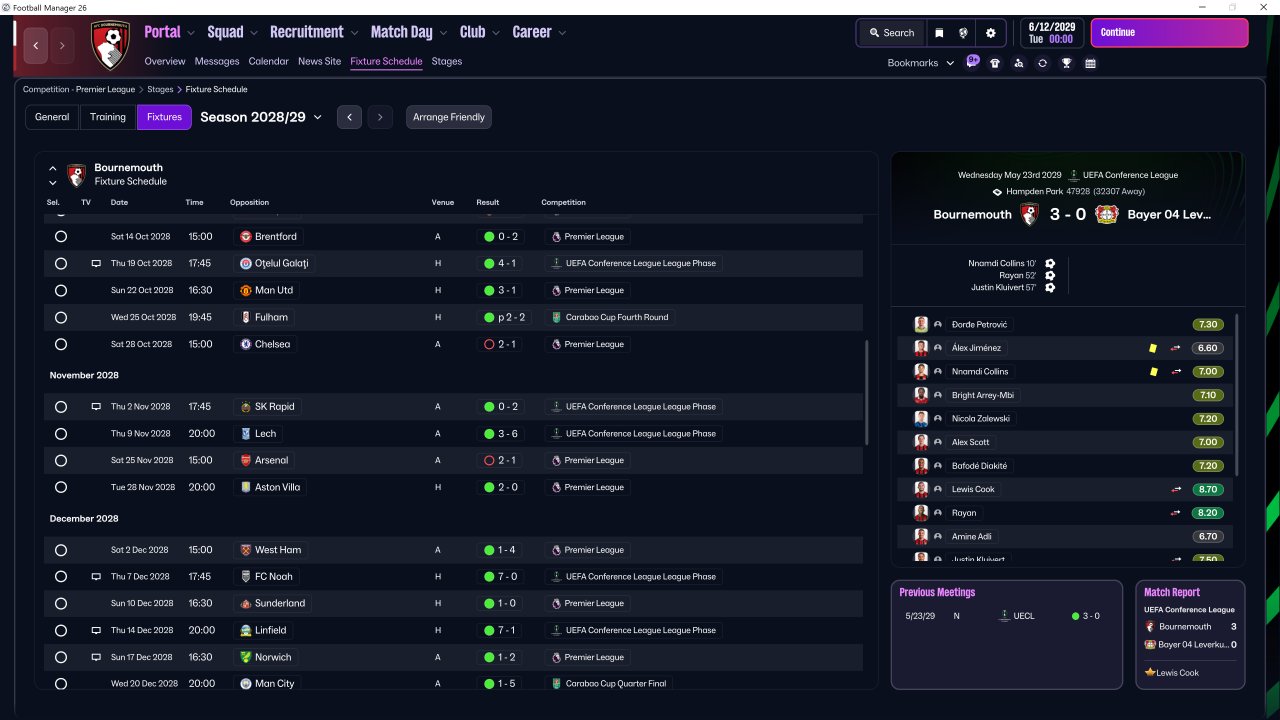This screenshot has height=720, width=1280.
Task: Open the globe icon in top bar
Action: pos(963,33)
